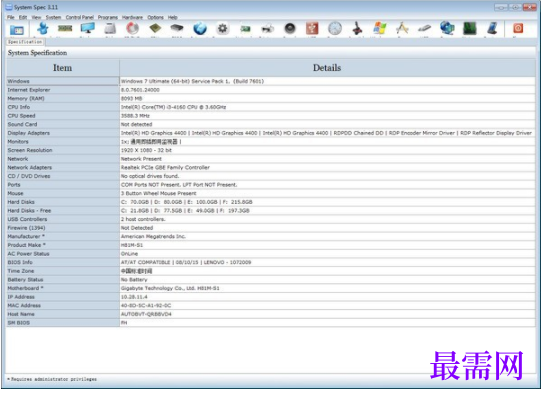Select the BIOS Info row label
542x397 pixels.
click(63, 263)
